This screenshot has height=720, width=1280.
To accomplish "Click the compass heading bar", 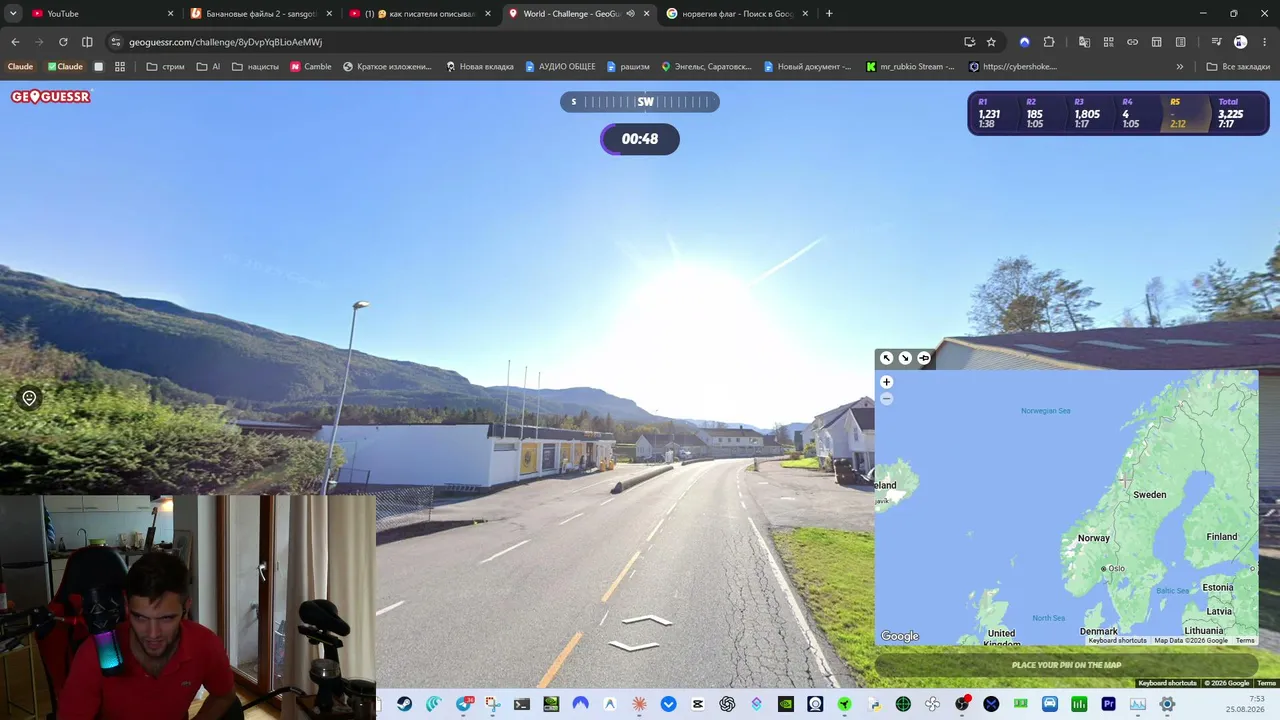I will [640, 102].
